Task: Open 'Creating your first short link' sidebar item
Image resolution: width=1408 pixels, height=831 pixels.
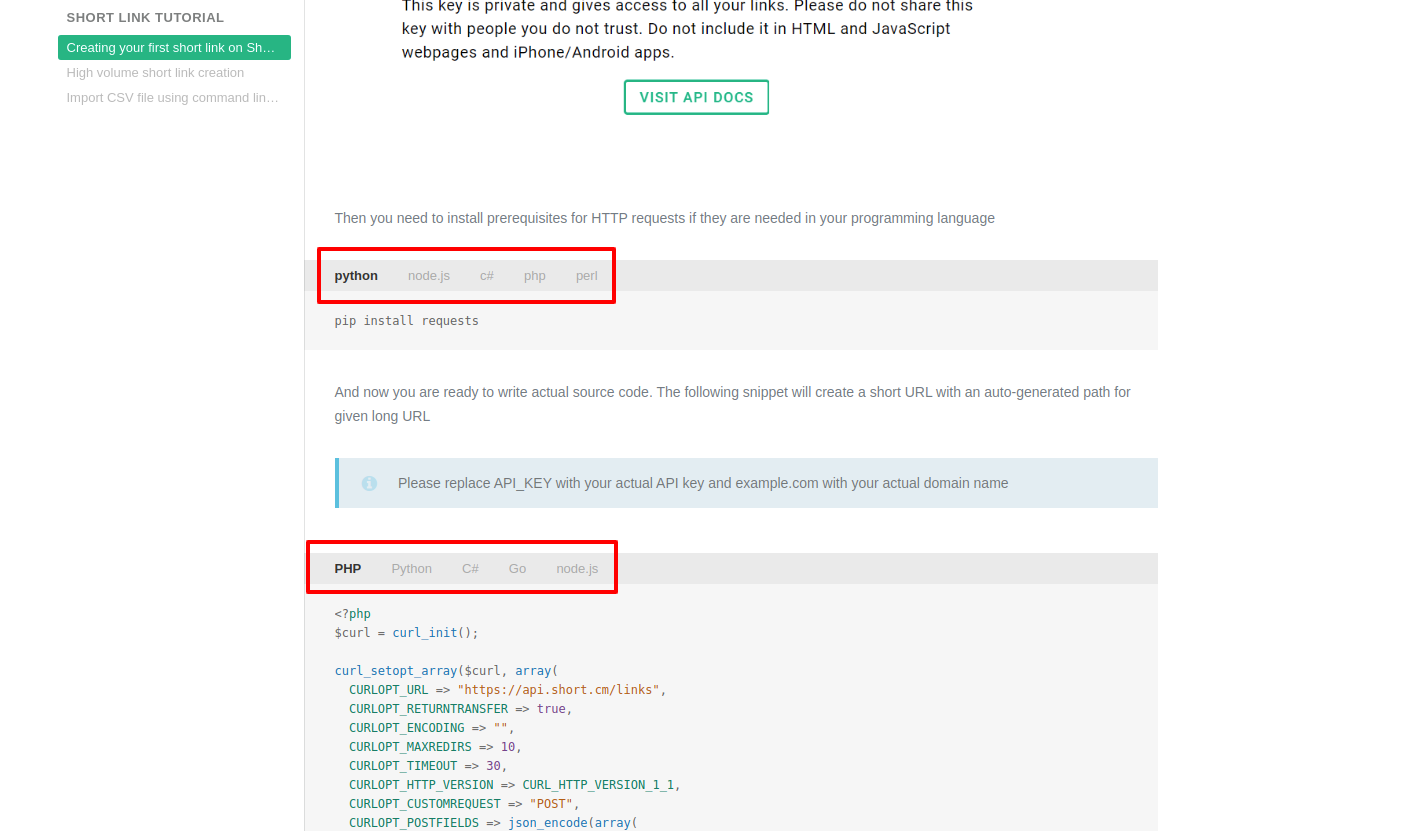Action: point(174,48)
